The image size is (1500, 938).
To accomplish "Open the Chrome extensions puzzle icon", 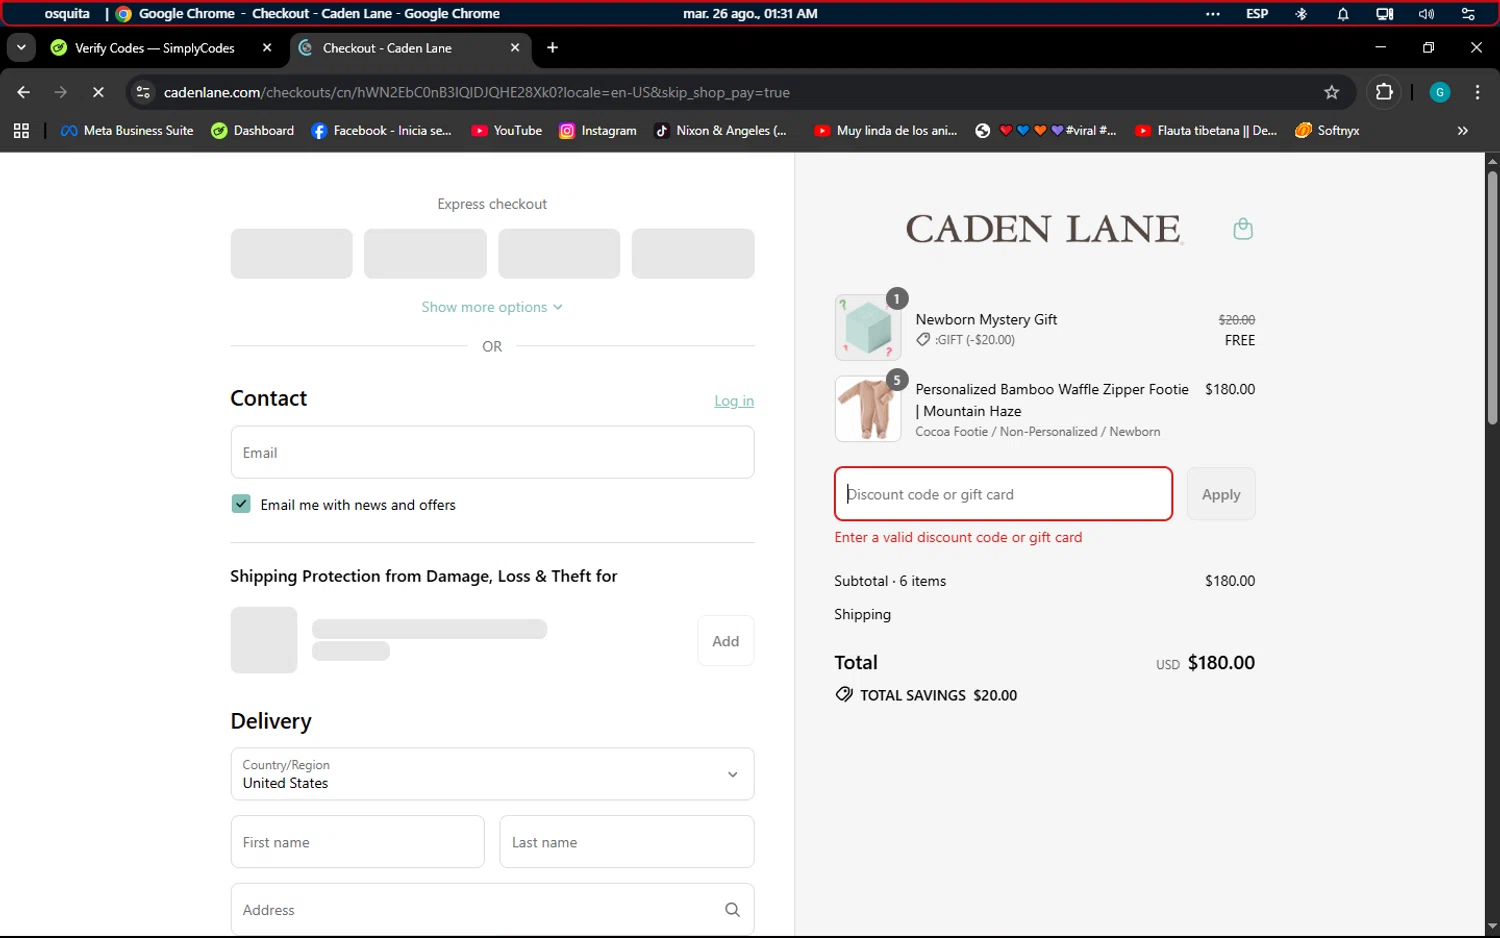I will click(1384, 92).
